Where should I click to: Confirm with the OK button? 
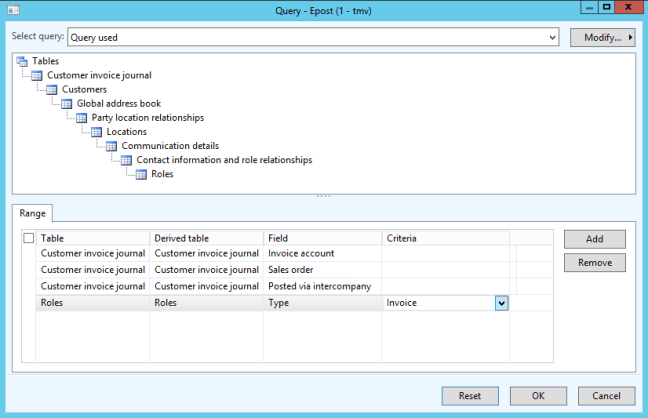[x=538, y=396]
